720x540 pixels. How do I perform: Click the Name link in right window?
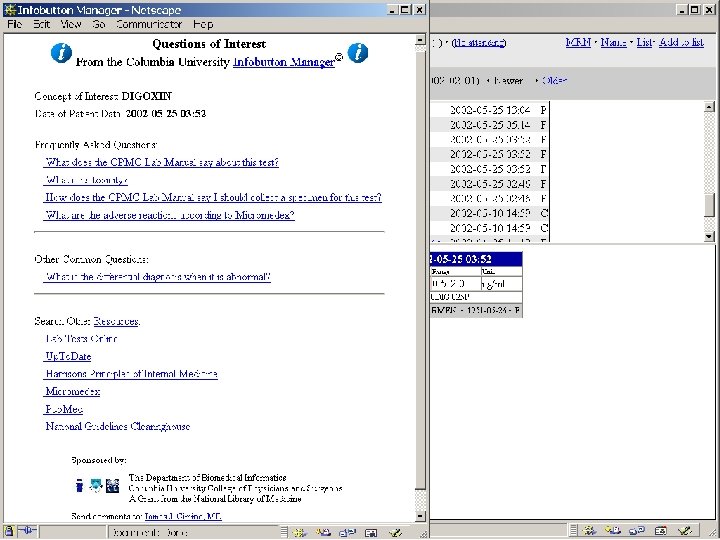(613, 42)
